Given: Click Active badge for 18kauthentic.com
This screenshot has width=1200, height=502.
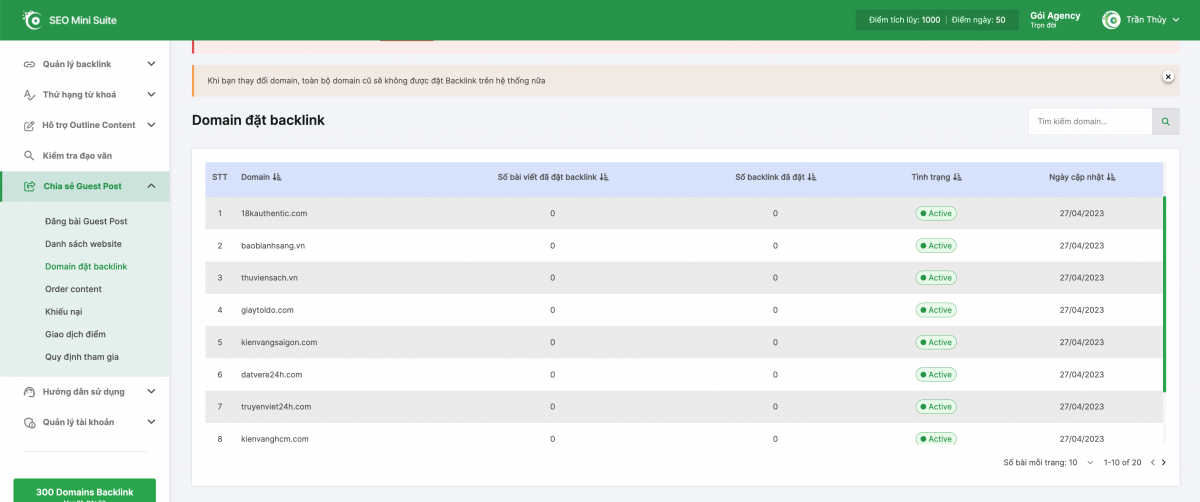Looking at the screenshot, I should click(x=936, y=213).
